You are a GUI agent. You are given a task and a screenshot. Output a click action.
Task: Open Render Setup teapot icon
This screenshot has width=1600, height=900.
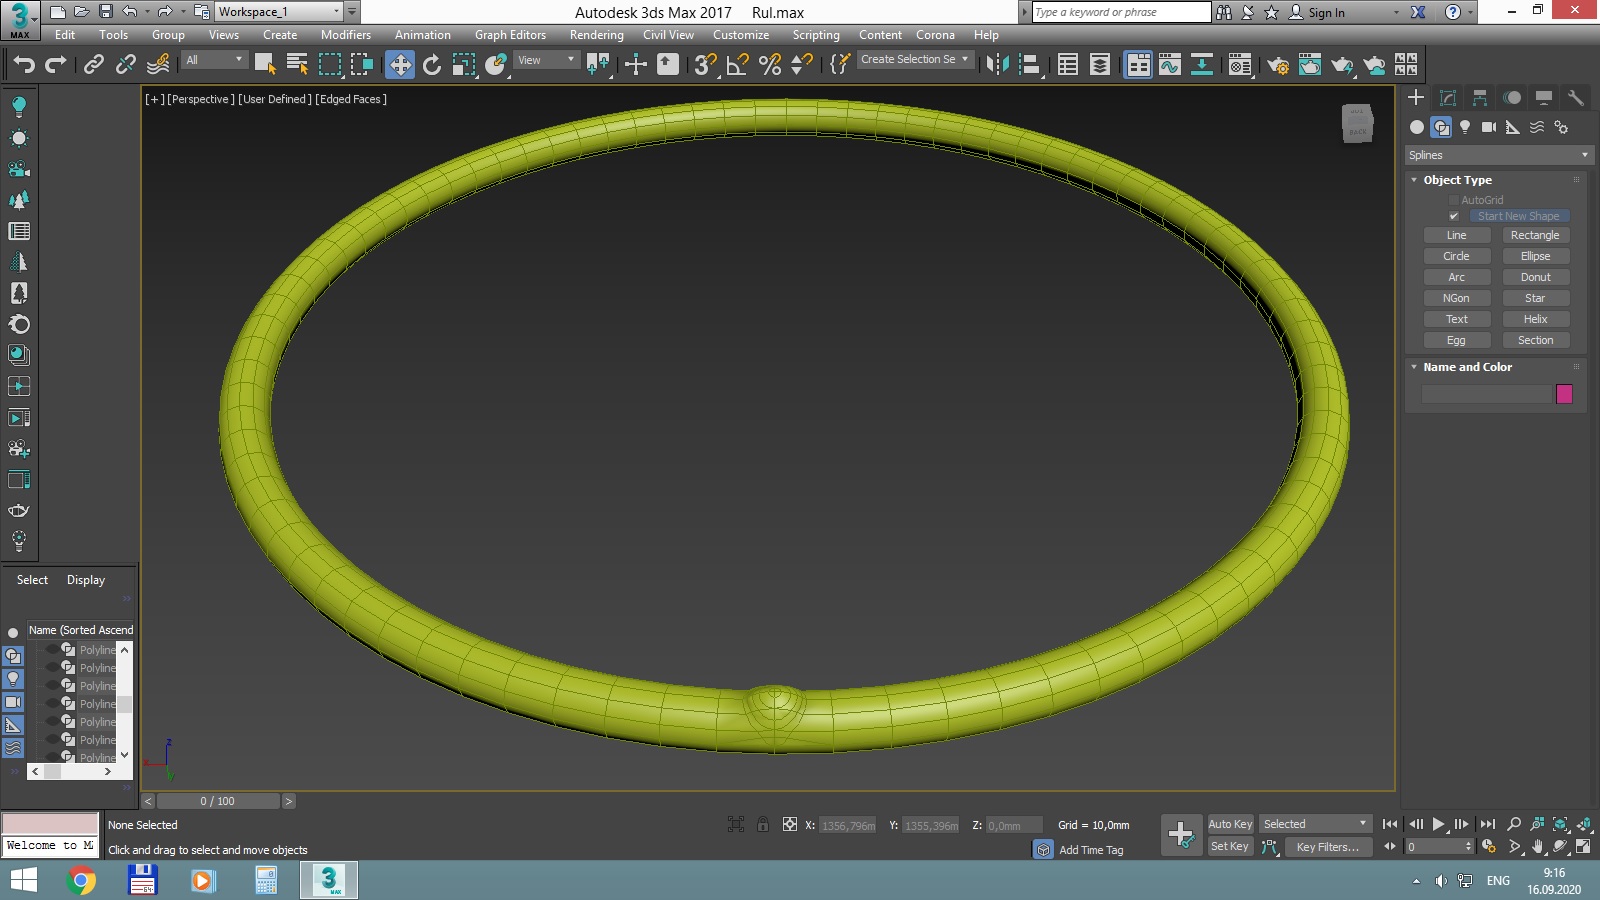pos(1277,65)
